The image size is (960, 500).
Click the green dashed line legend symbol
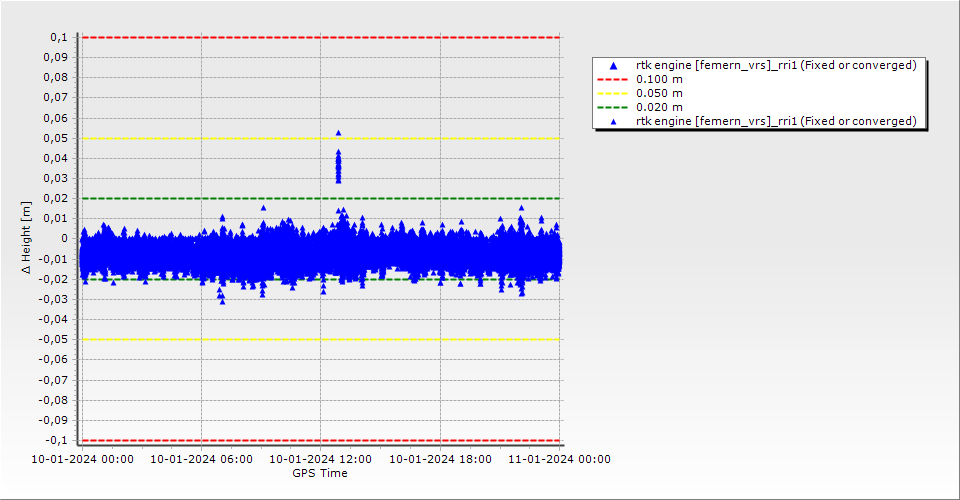(614, 107)
